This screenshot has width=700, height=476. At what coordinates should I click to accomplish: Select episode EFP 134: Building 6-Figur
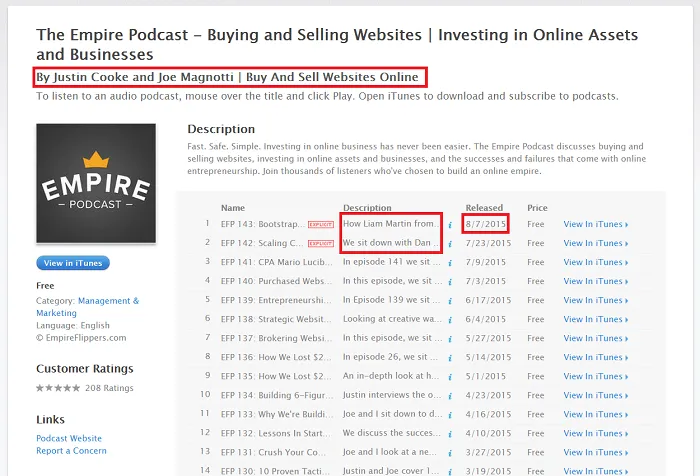coord(277,395)
